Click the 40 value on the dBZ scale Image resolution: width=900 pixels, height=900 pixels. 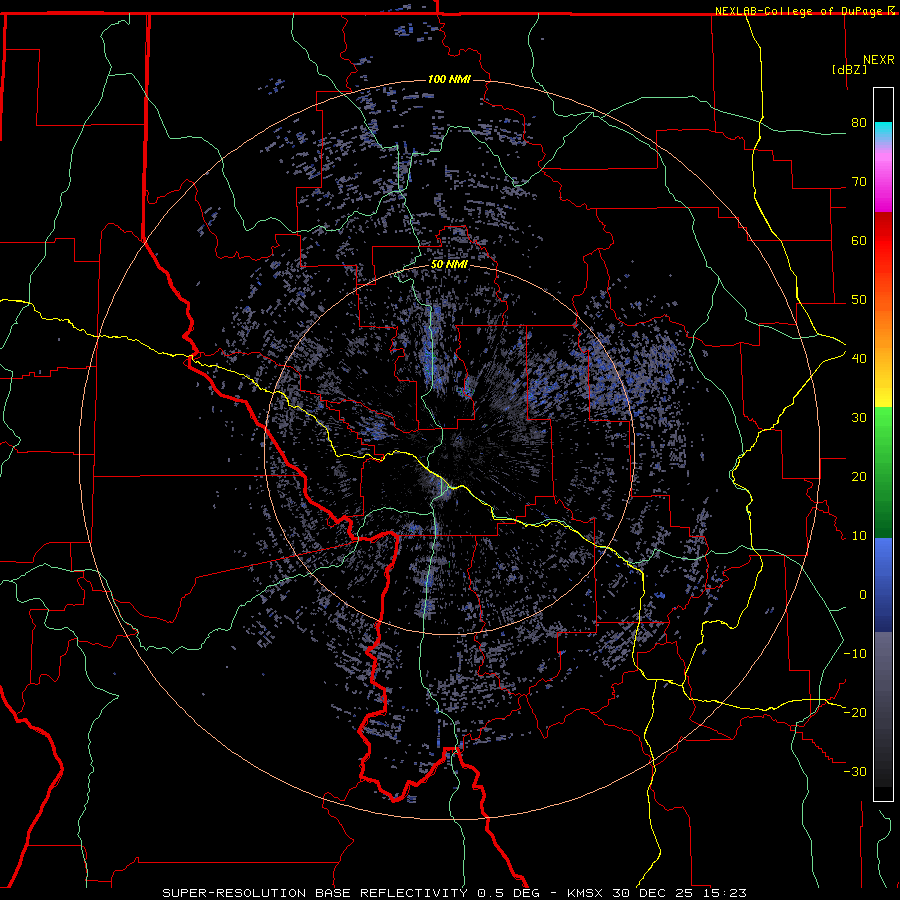[859, 359]
